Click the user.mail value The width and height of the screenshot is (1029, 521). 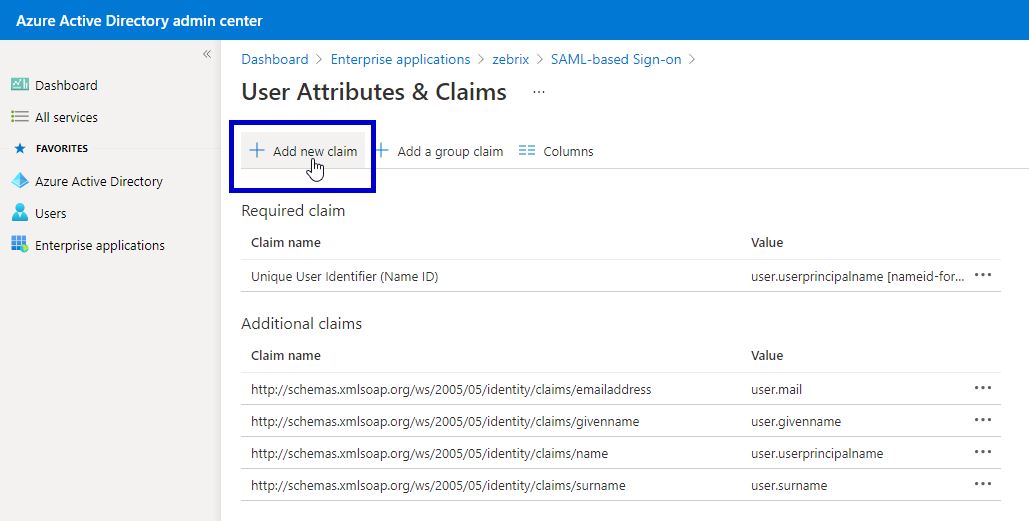click(776, 389)
